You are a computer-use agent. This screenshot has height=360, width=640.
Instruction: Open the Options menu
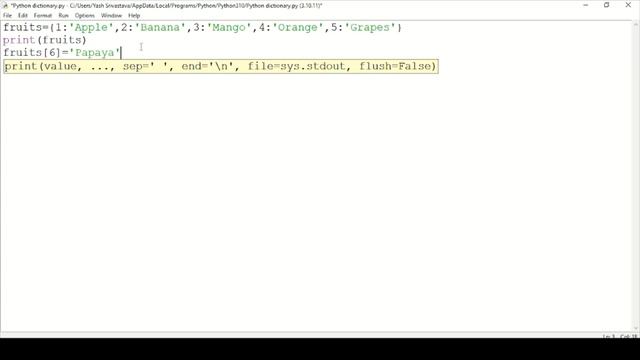click(x=84, y=16)
